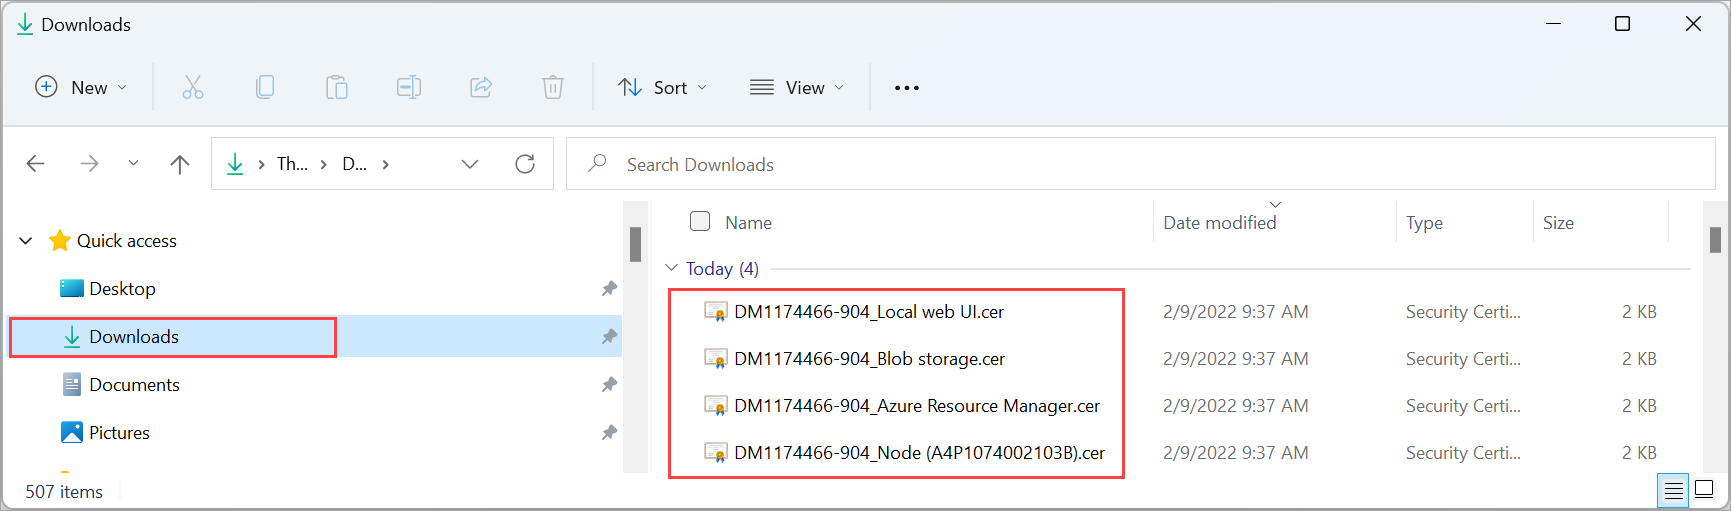Open recent locations dropdown arrow
Image resolution: width=1731 pixels, height=511 pixels.
[133, 164]
